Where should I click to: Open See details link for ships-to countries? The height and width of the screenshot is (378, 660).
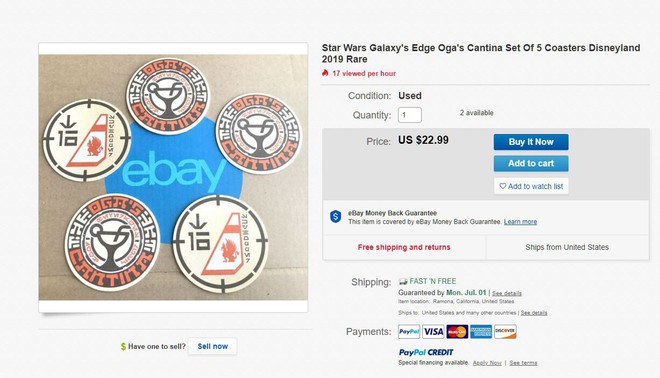pyautogui.click(x=534, y=313)
